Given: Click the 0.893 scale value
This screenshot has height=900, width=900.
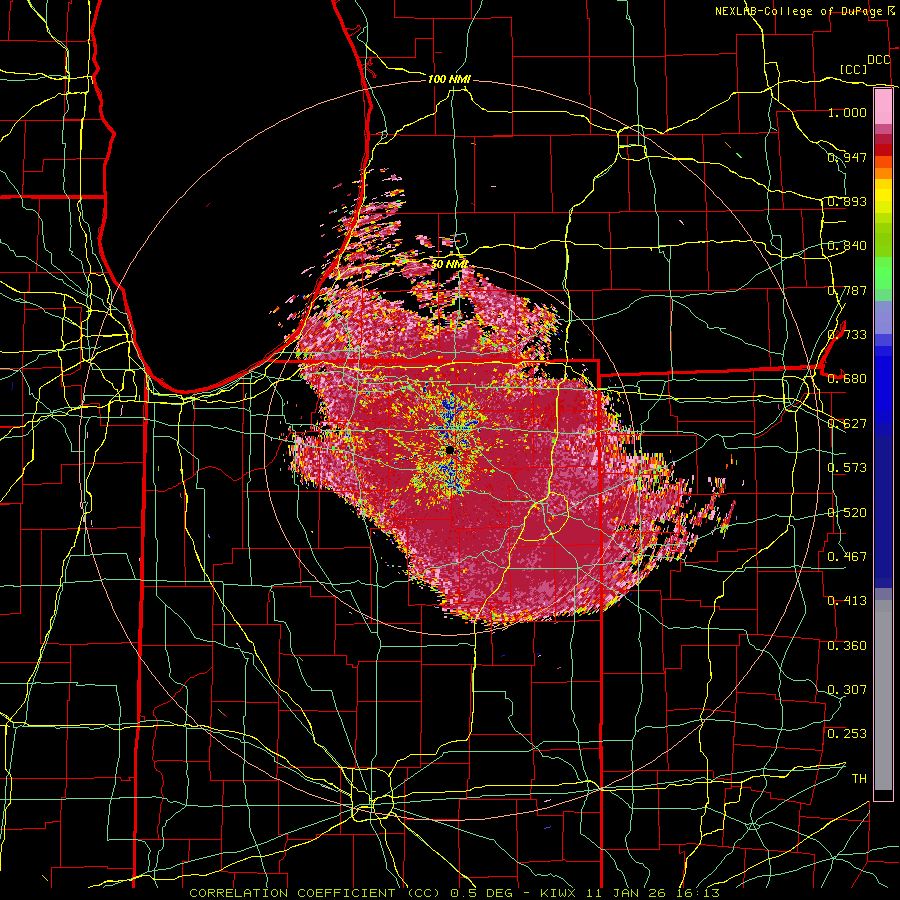Looking at the screenshot, I should click(847, 201).
